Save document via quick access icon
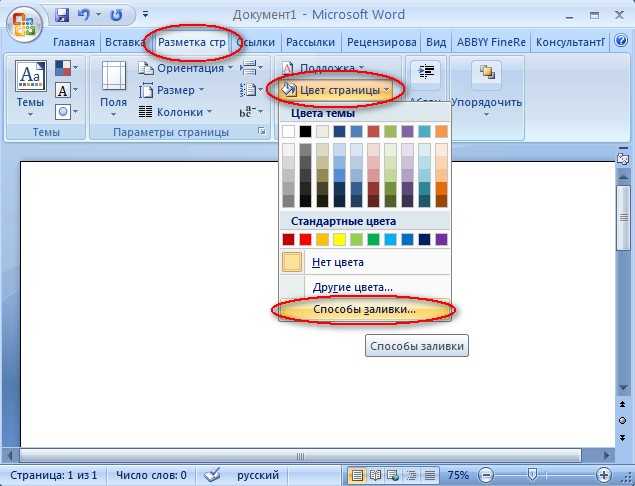 (x=62, y=15)
